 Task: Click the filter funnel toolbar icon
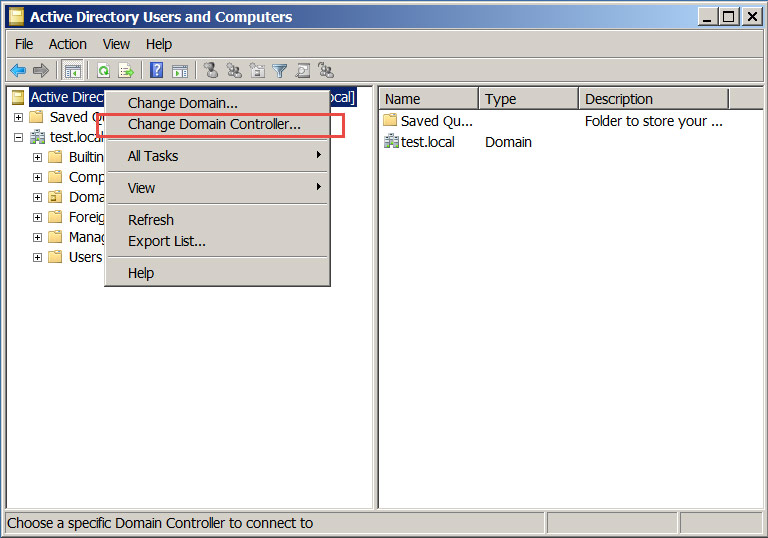tap(280, 70)
